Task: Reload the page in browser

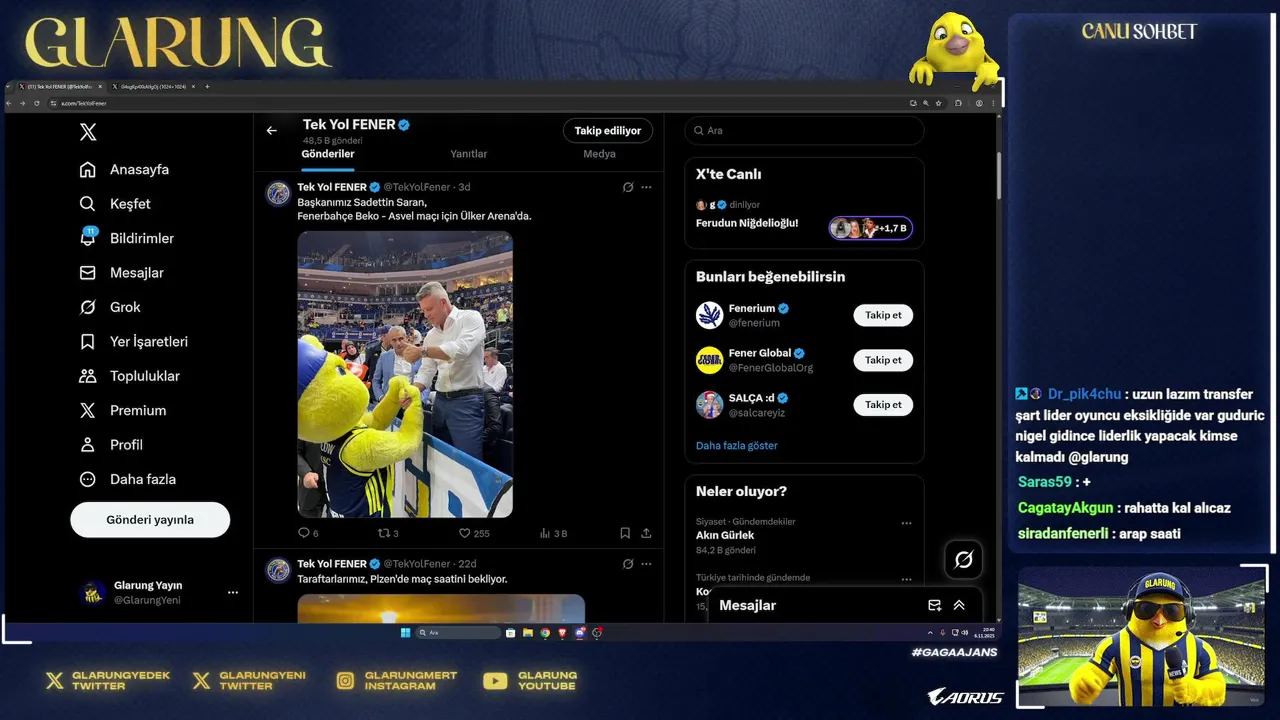Action: [37, 103]
